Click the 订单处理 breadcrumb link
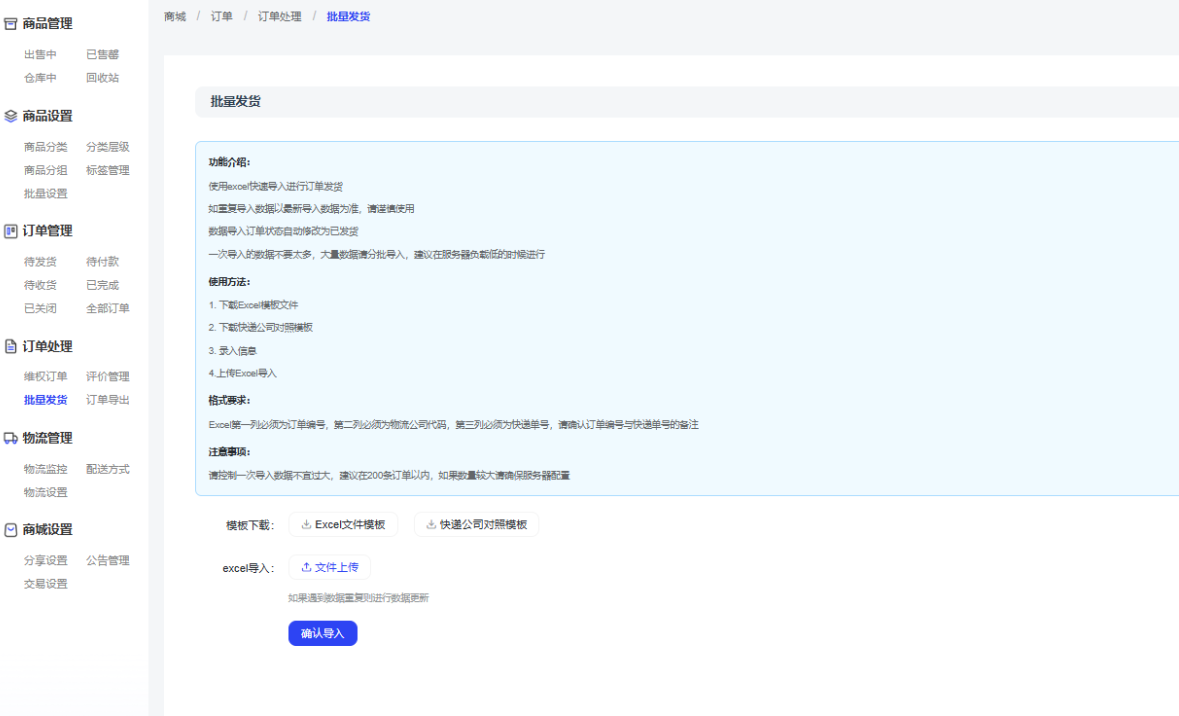1179x716 pixels. click(x=279, y=17)
